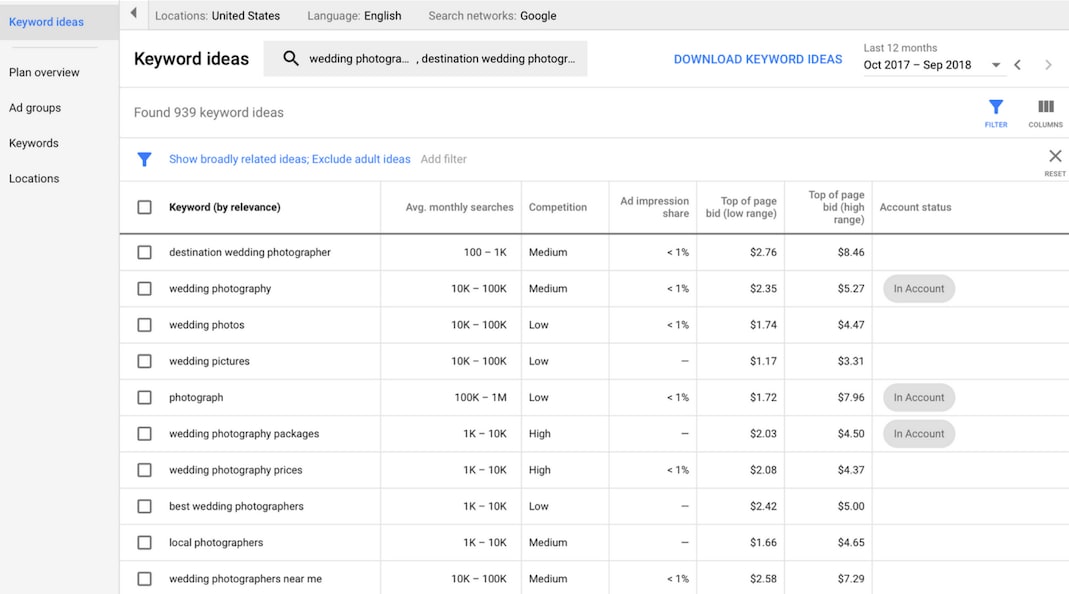Open Plan overview in sidebar
This screenshot has height=594, width=1069.
point(44,72)
